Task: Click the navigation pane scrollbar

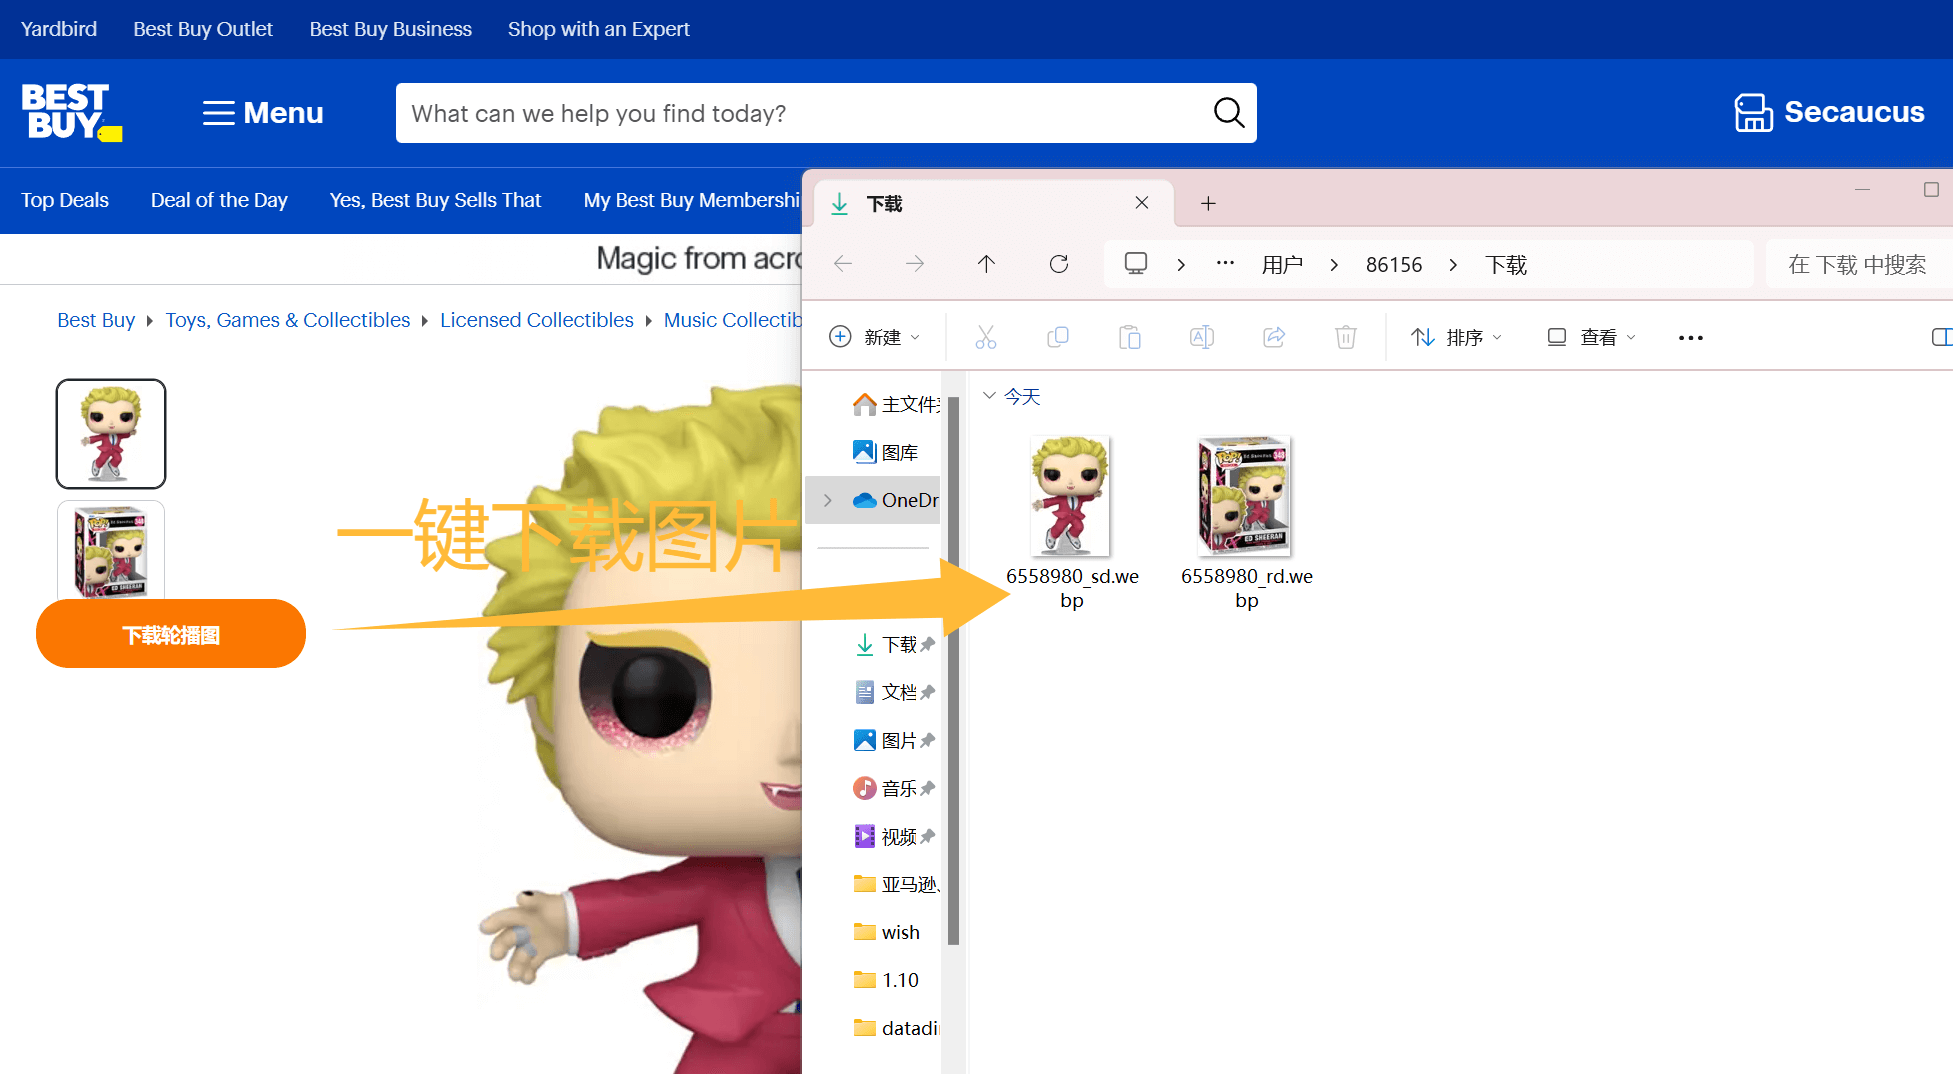Action: pos(954,670)
